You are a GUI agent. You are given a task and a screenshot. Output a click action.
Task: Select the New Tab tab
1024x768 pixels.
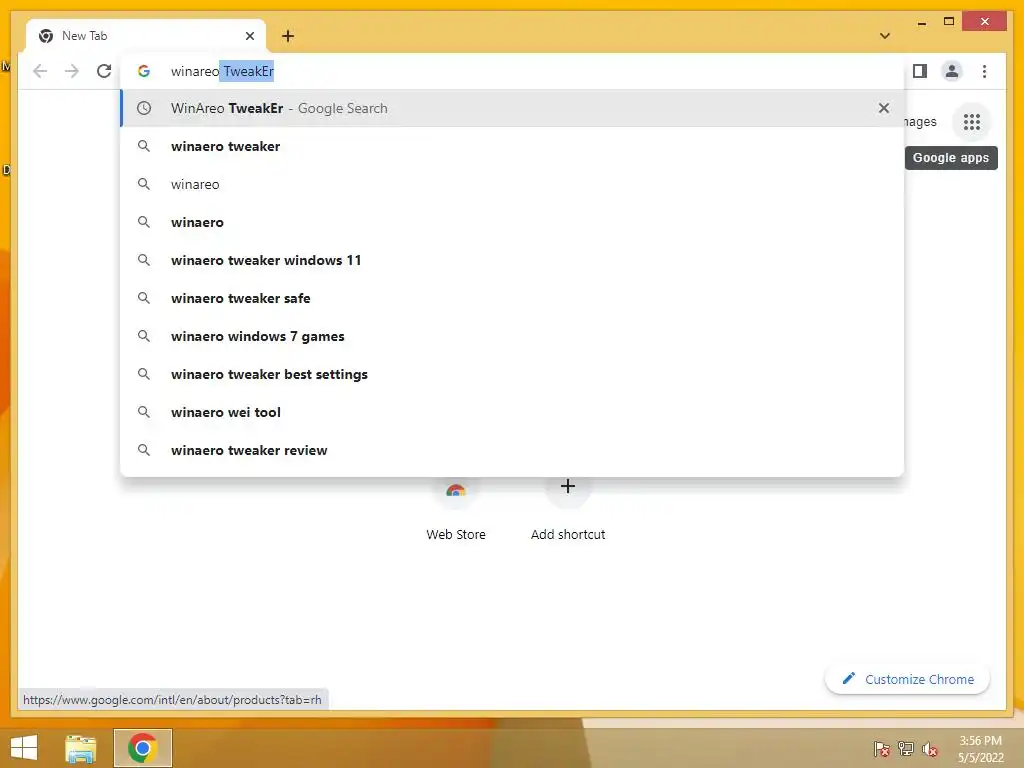pos(146,36)
